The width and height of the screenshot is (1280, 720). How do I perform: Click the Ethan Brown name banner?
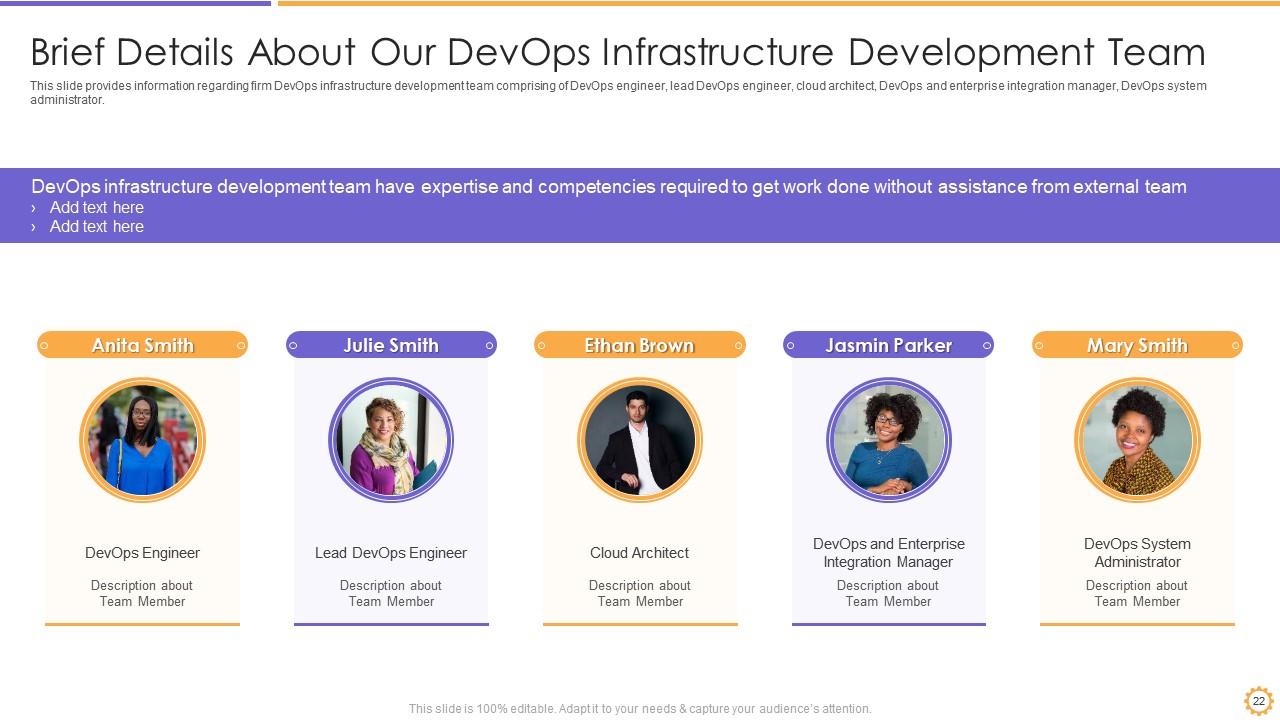tap(640, 345)
